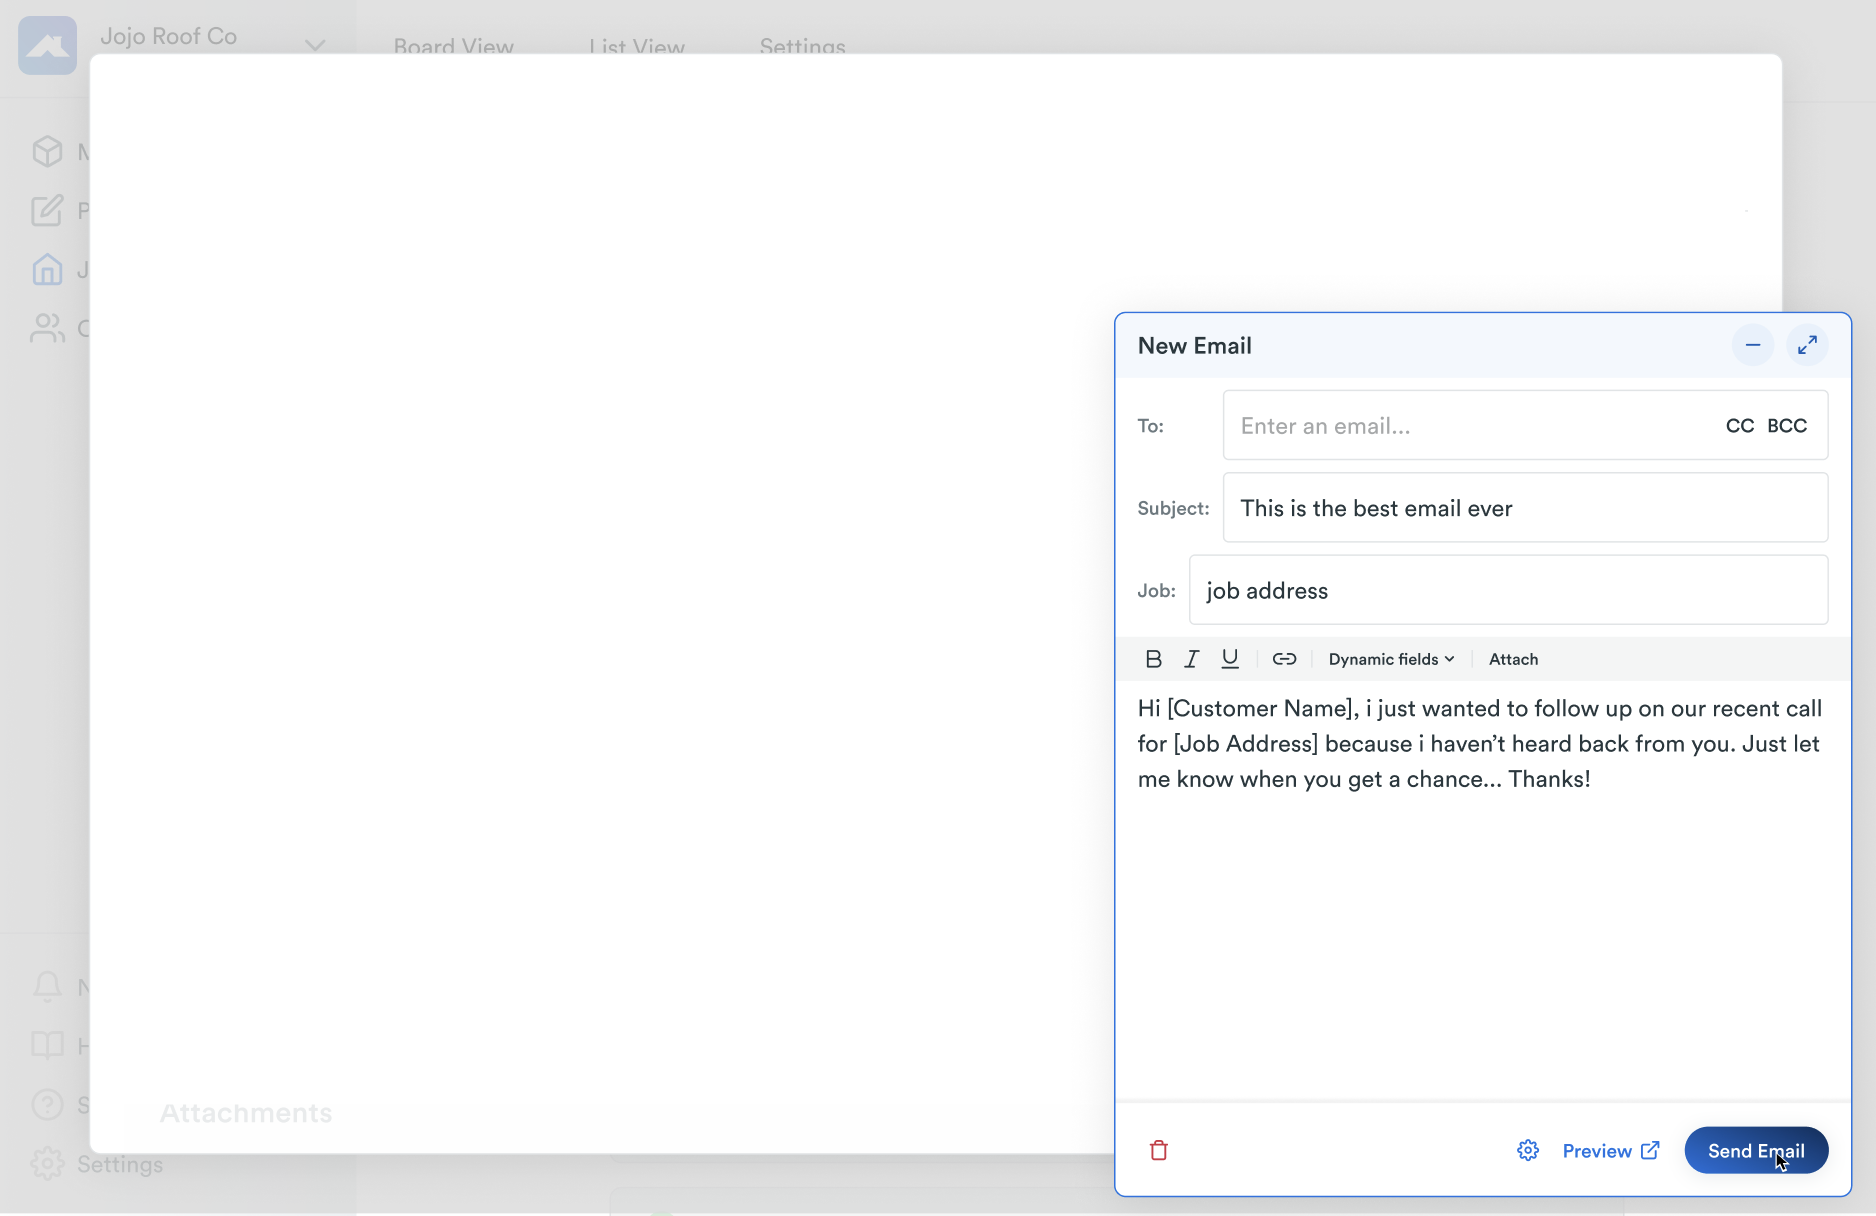Minimize the New Email composer
1876x1216 pixels.
pyautogui.click(x=1752, y=345)
